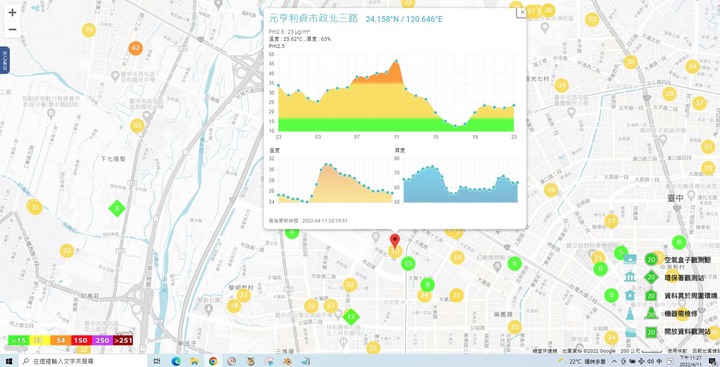The width and height of the screenshot is (720, 367).
Task: Open Task View from taskbar
Action: pyautogui.click(x=157, y=361)
